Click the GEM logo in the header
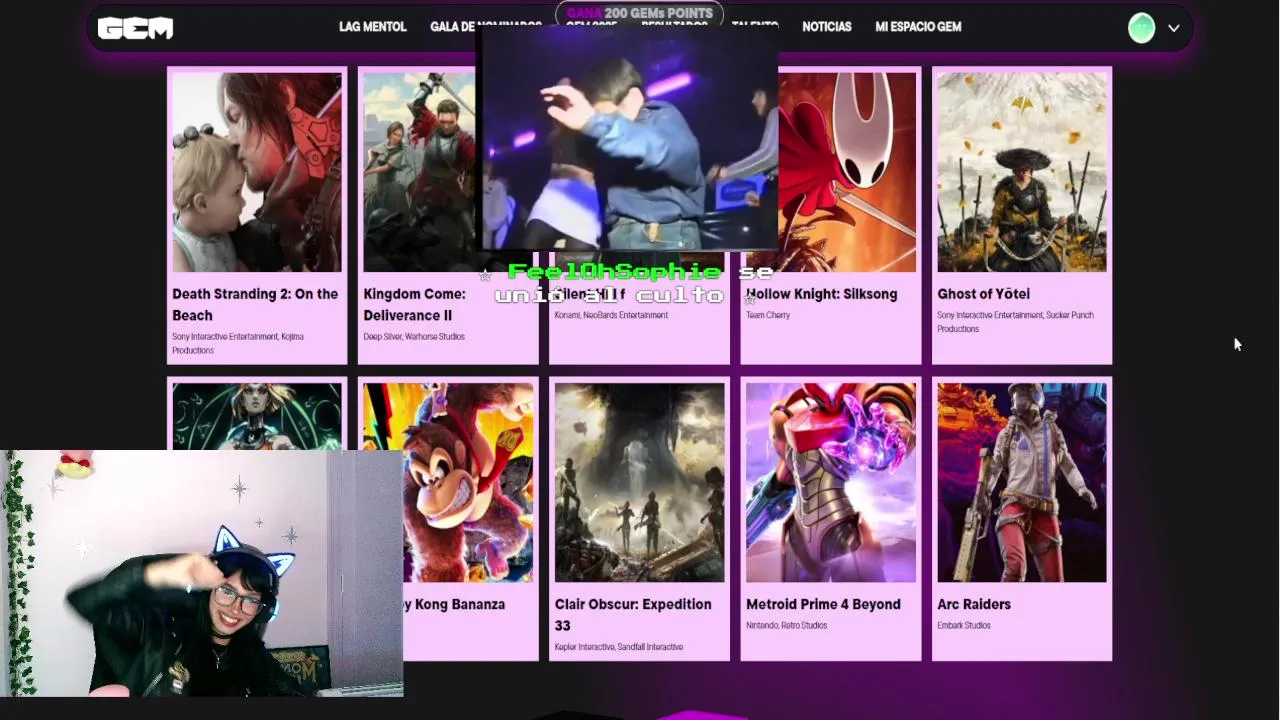 point(135,28)
